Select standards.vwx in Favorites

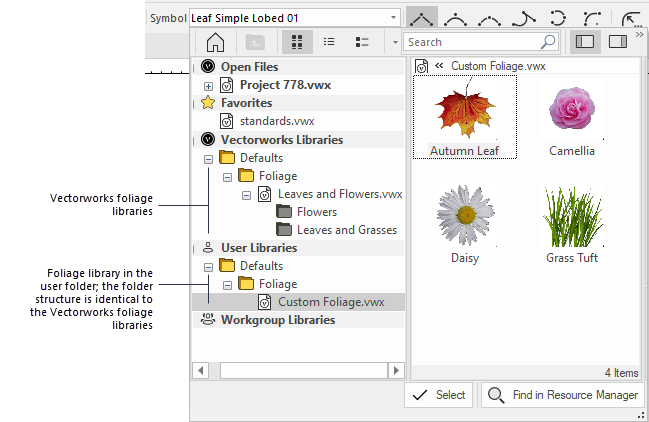tap(277, 121)
